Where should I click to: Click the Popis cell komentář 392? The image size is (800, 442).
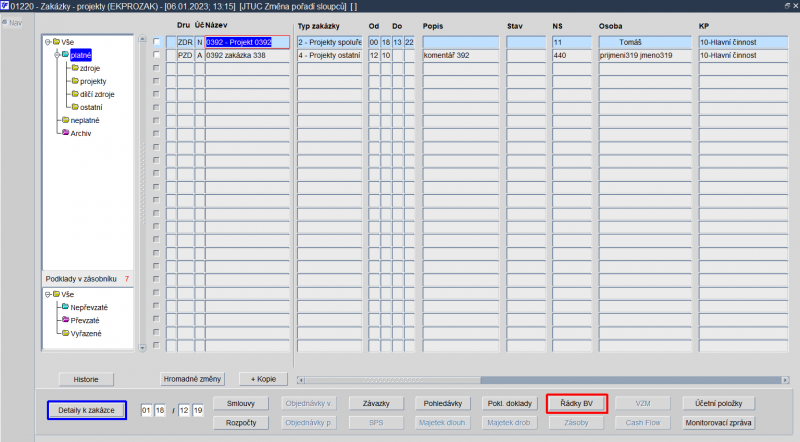[x=461, y=55]
